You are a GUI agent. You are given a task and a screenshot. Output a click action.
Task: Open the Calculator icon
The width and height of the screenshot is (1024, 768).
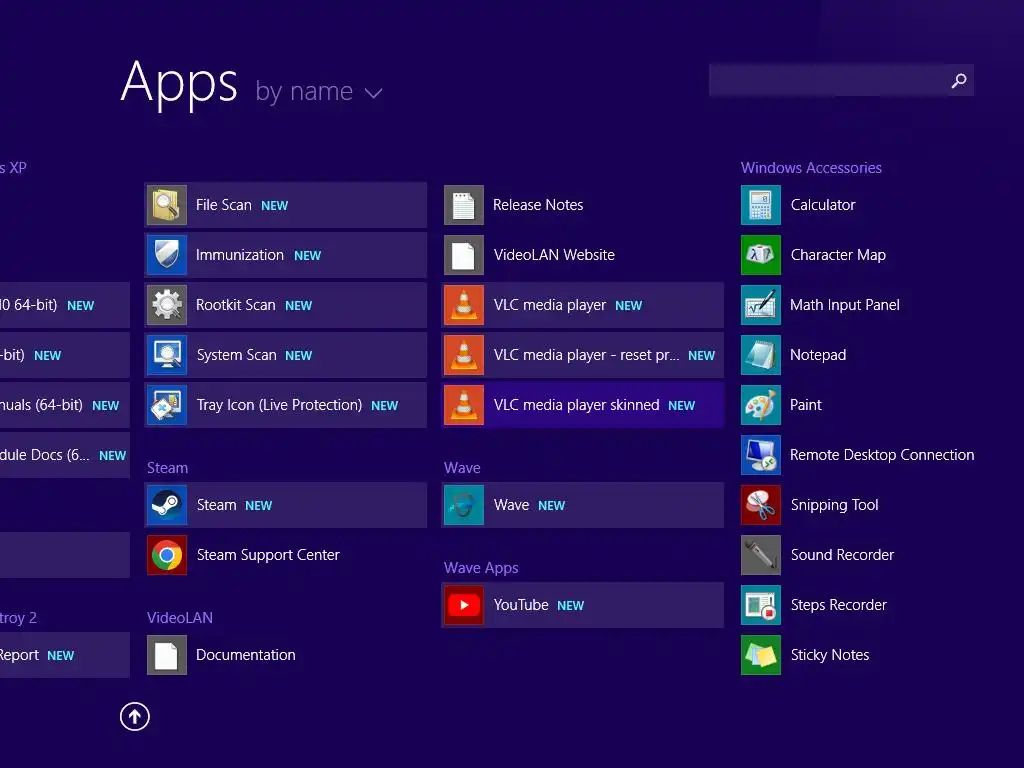coord(761,205)
